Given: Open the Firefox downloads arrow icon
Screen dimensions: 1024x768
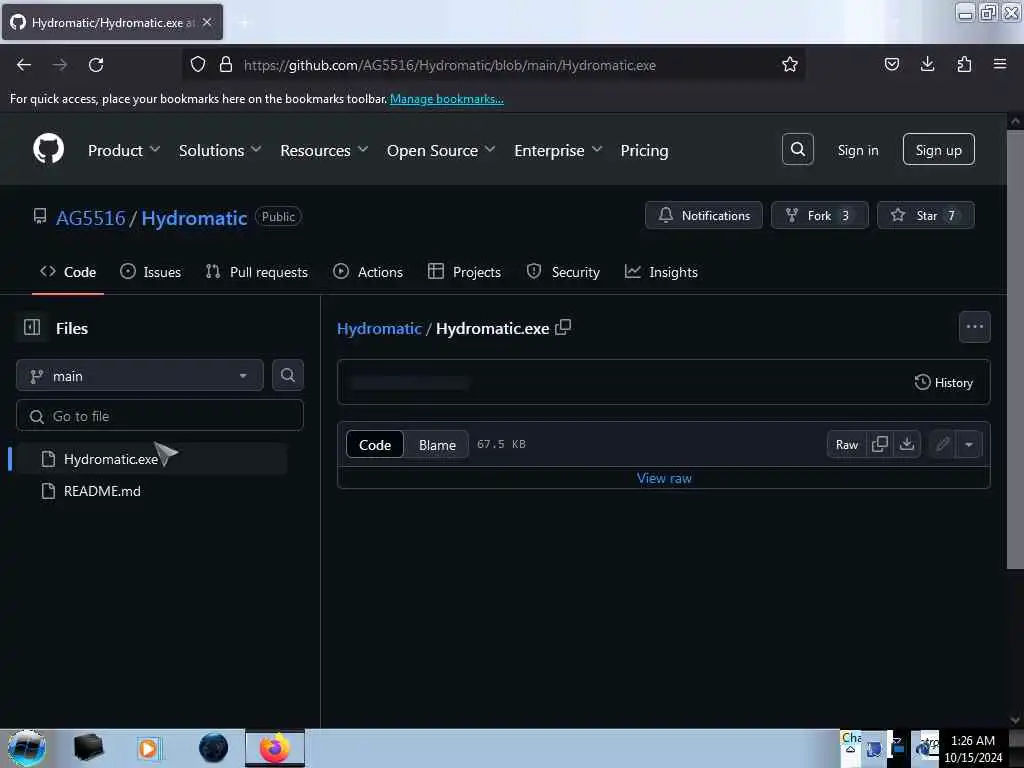Looking at the screenshot, I should click(x=927, y=64).
